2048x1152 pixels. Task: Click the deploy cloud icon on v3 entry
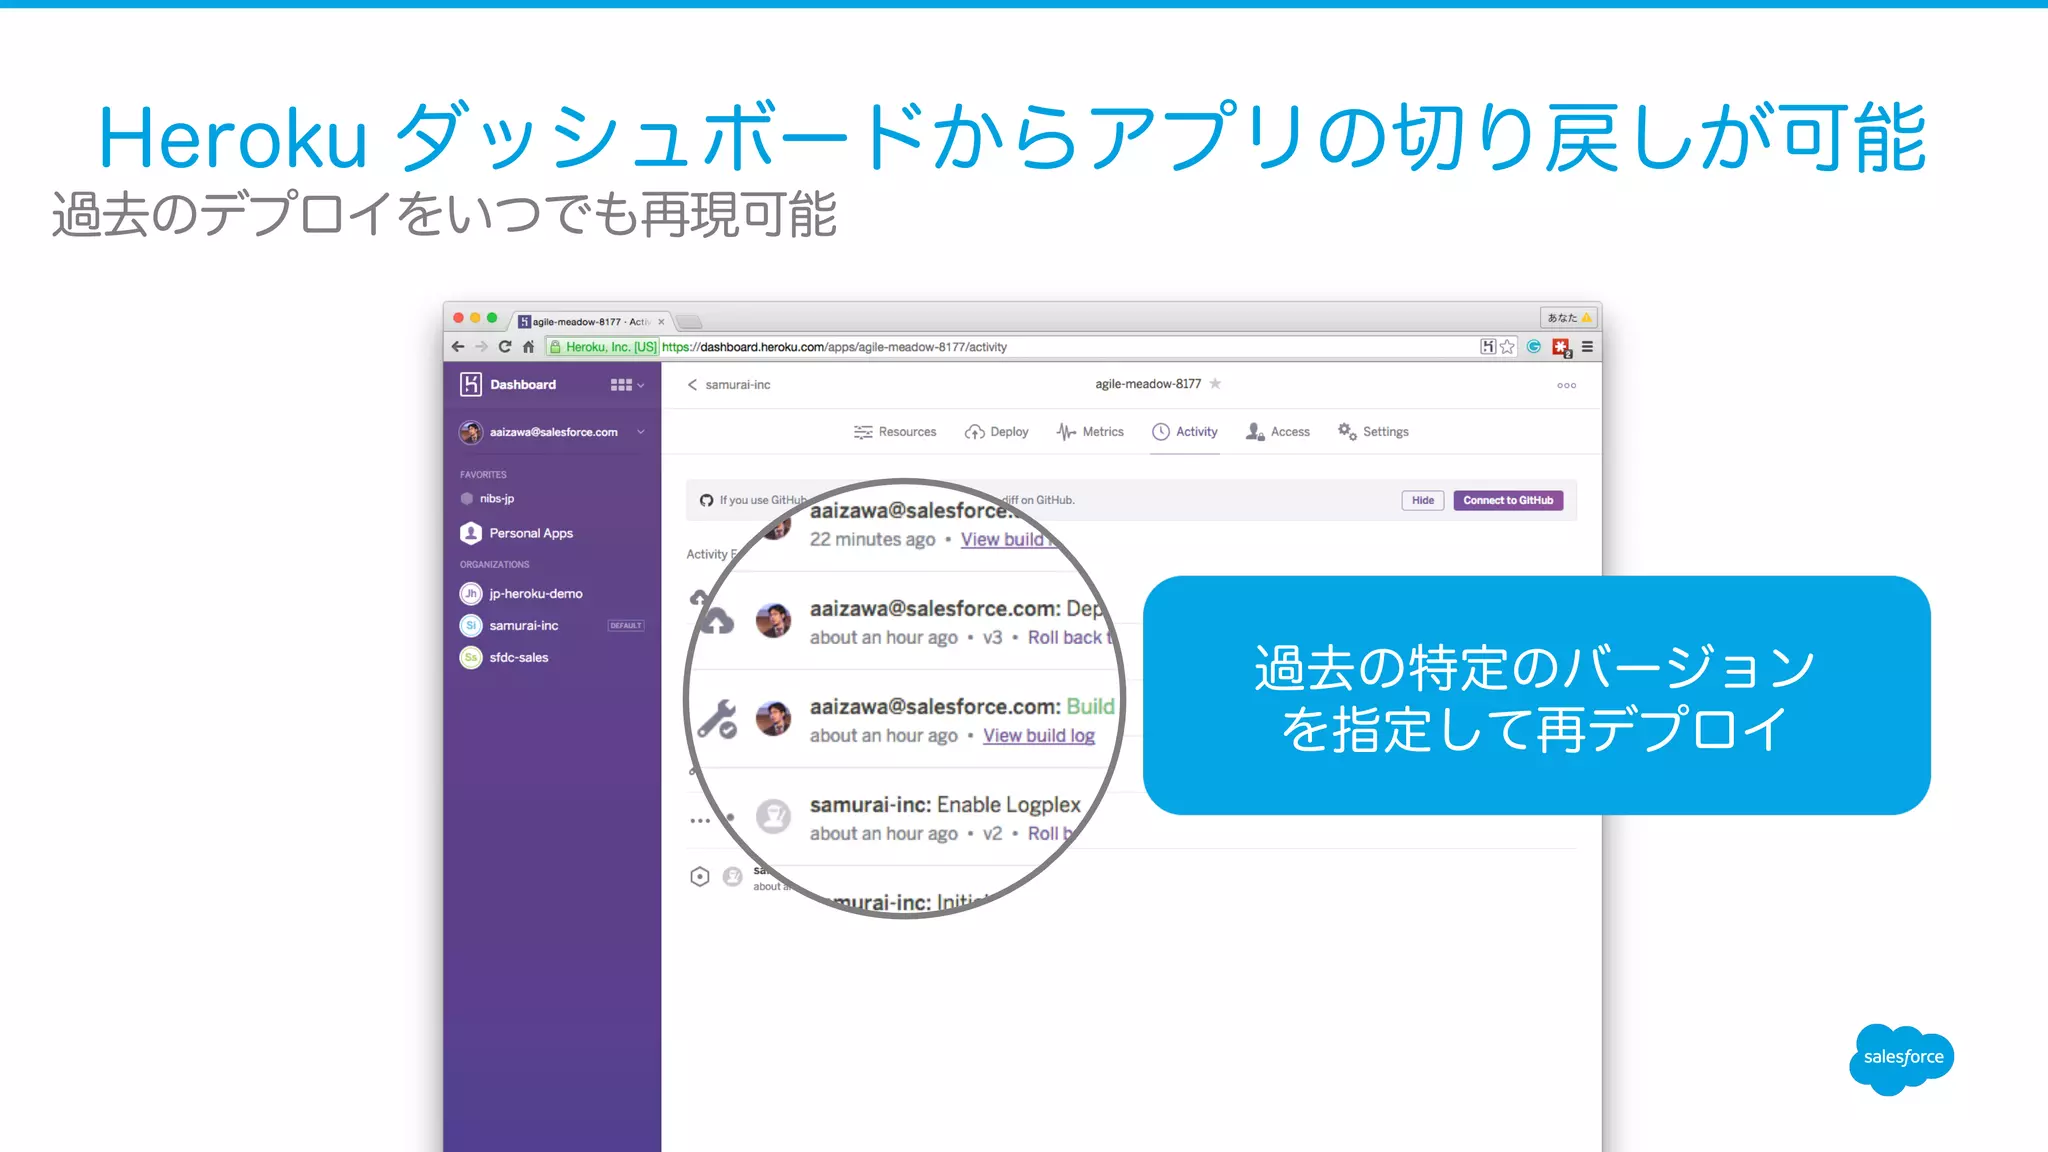[x=715, y=621]
